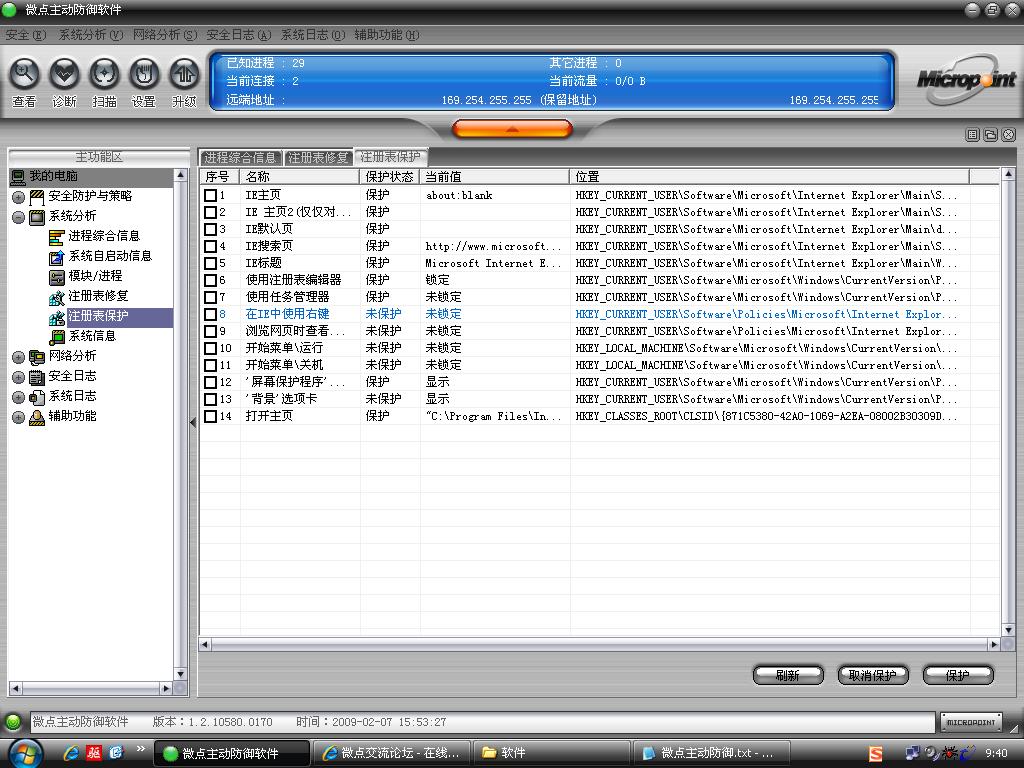Click the 辅助功能 tree icon

[37, 417]
